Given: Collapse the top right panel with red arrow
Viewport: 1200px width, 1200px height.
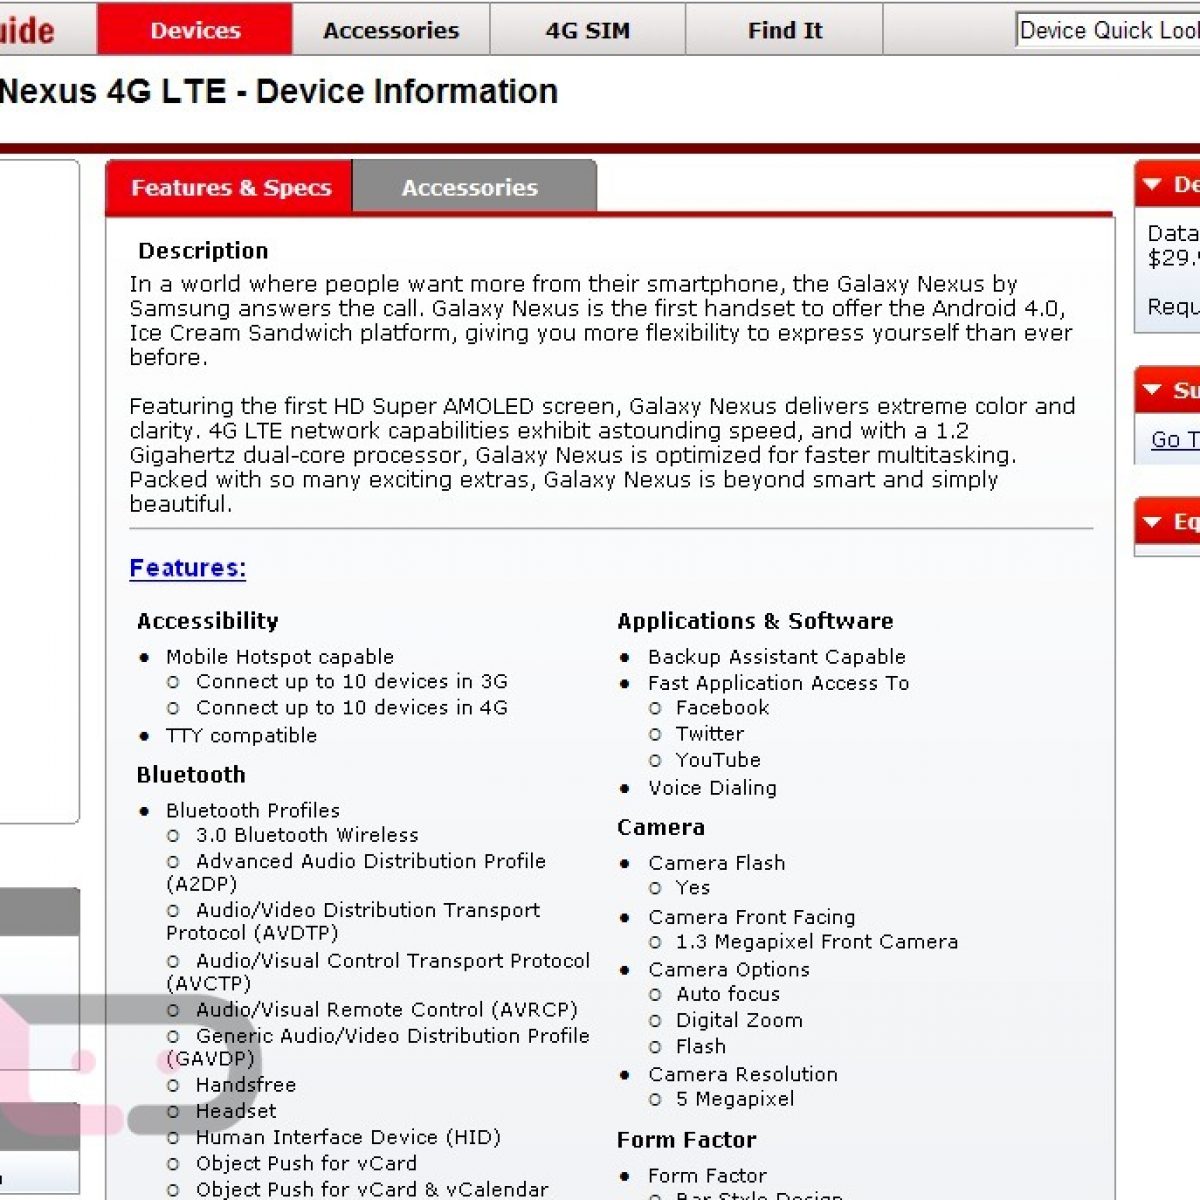Looking at the screenshot, I should (1153, 185).
